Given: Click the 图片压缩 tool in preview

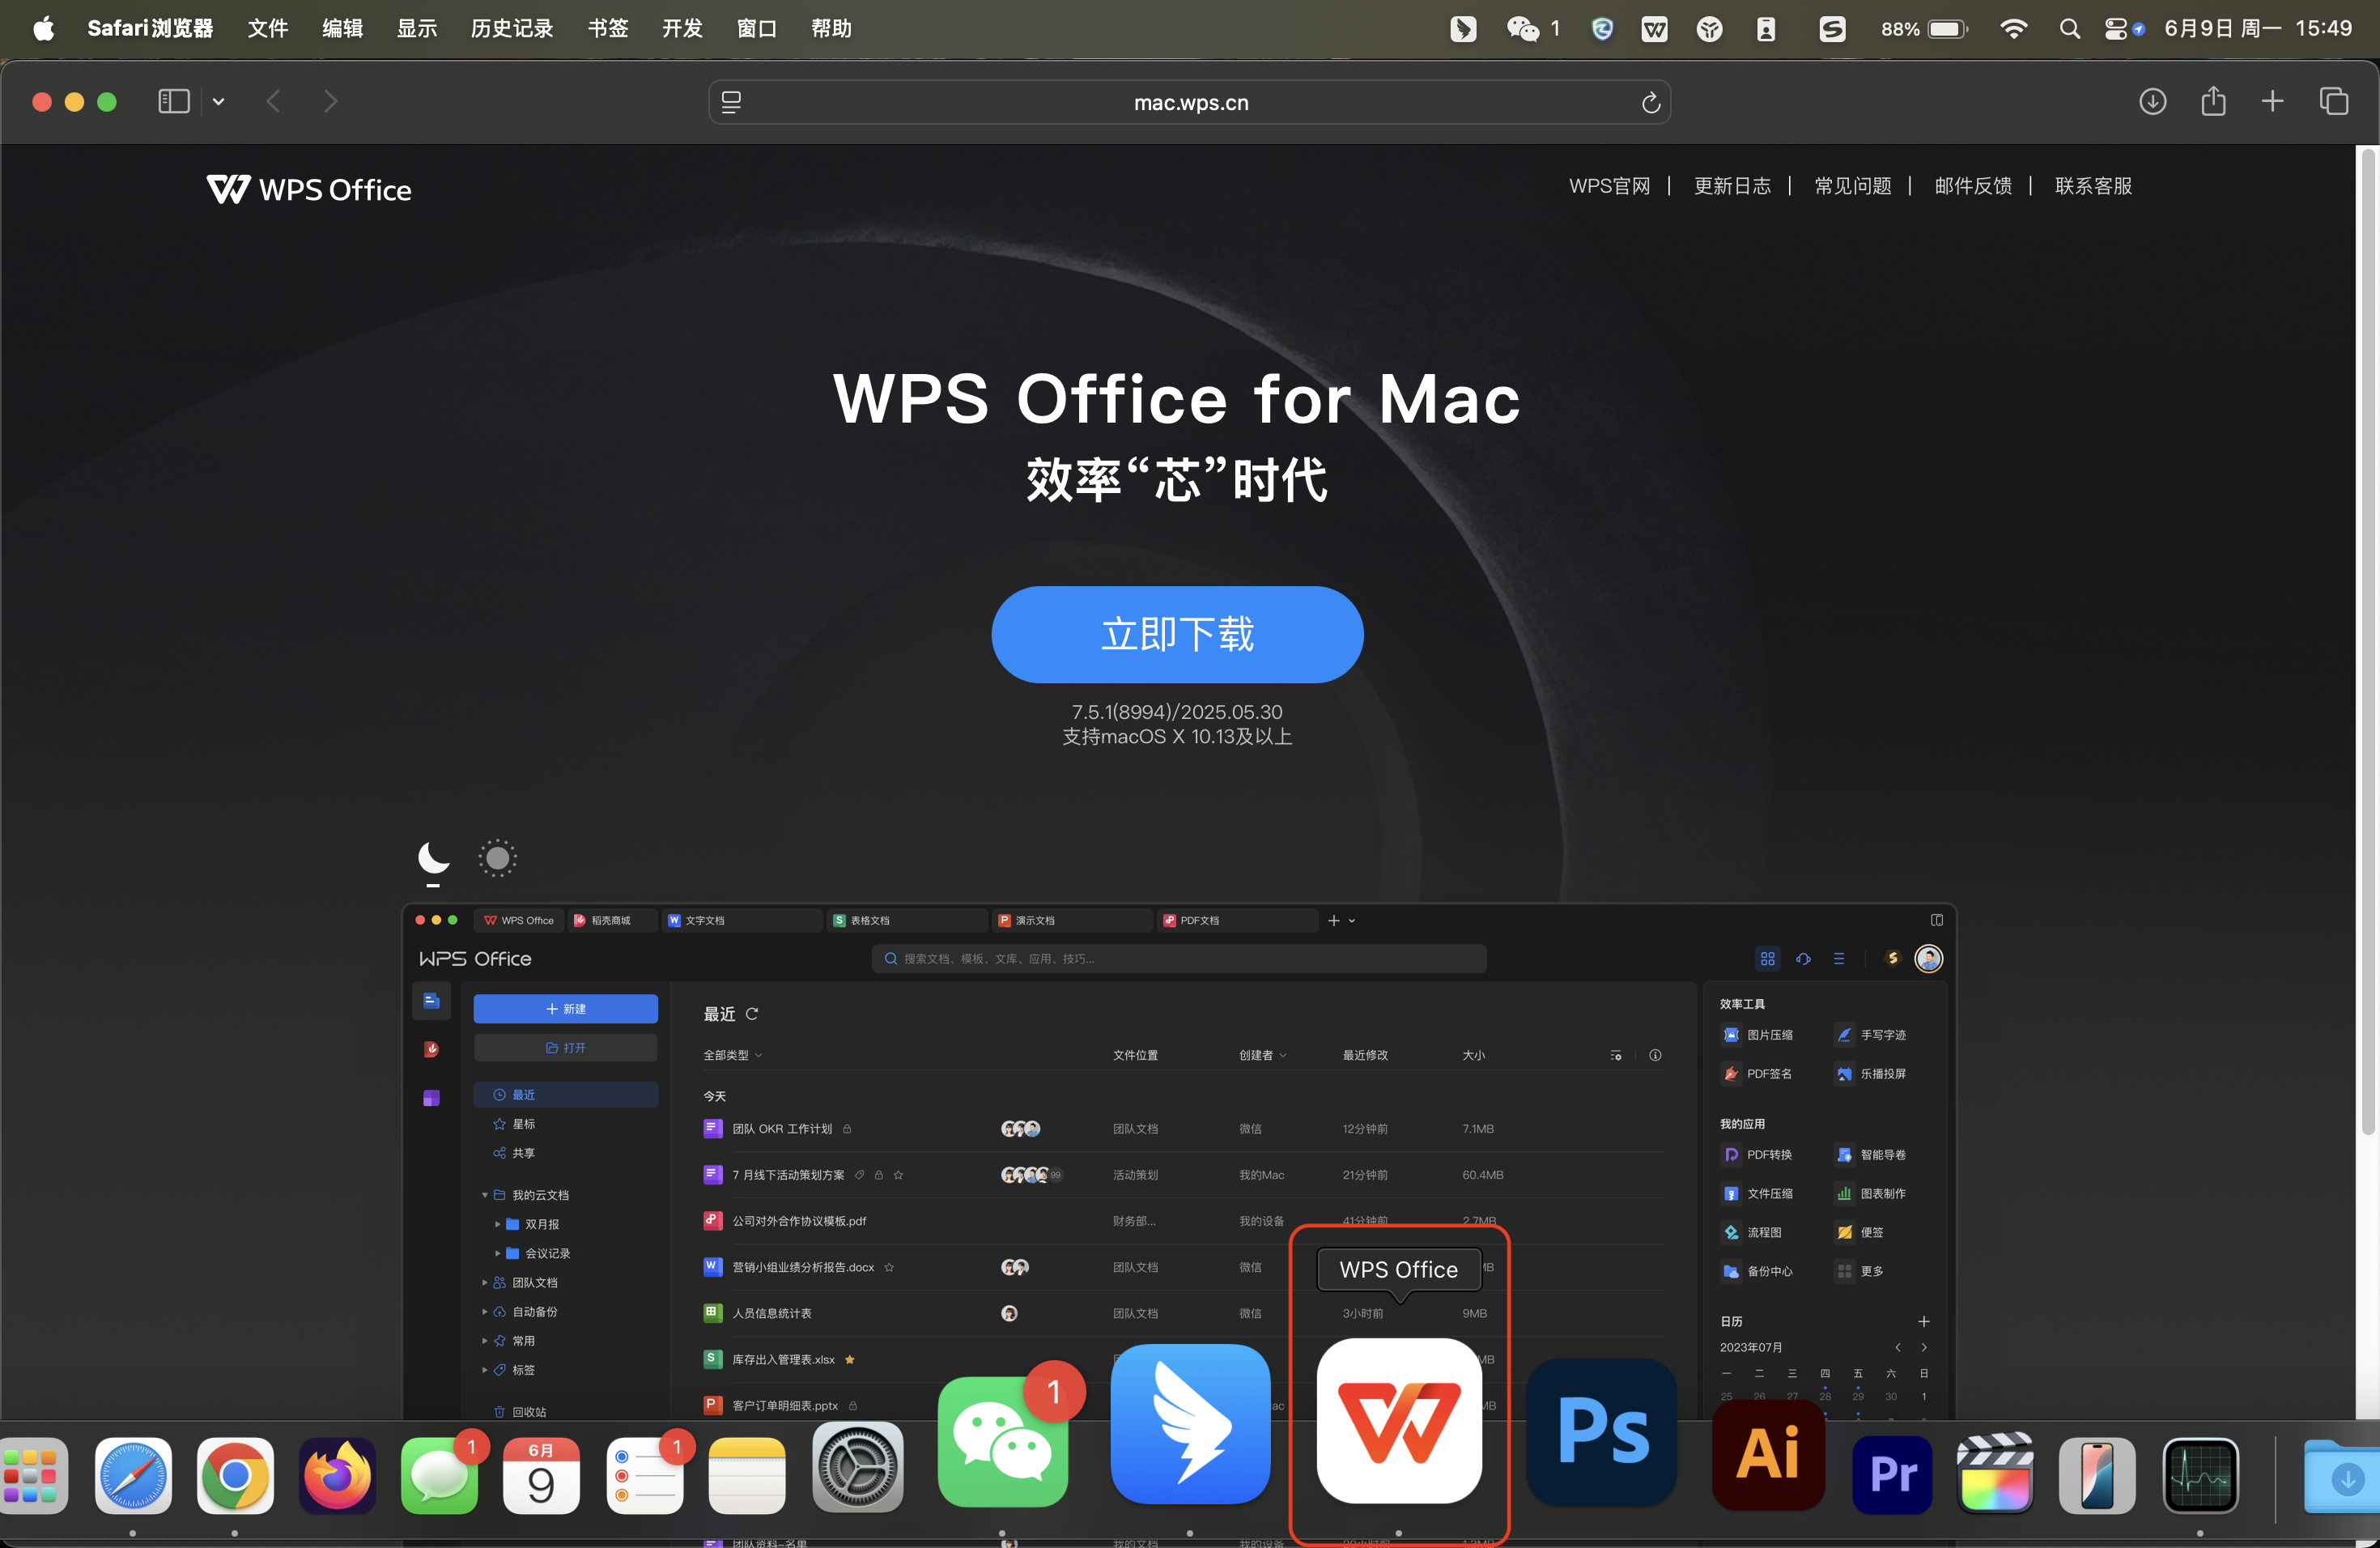Looking at the screenshot, I should coord(1758,1035).
